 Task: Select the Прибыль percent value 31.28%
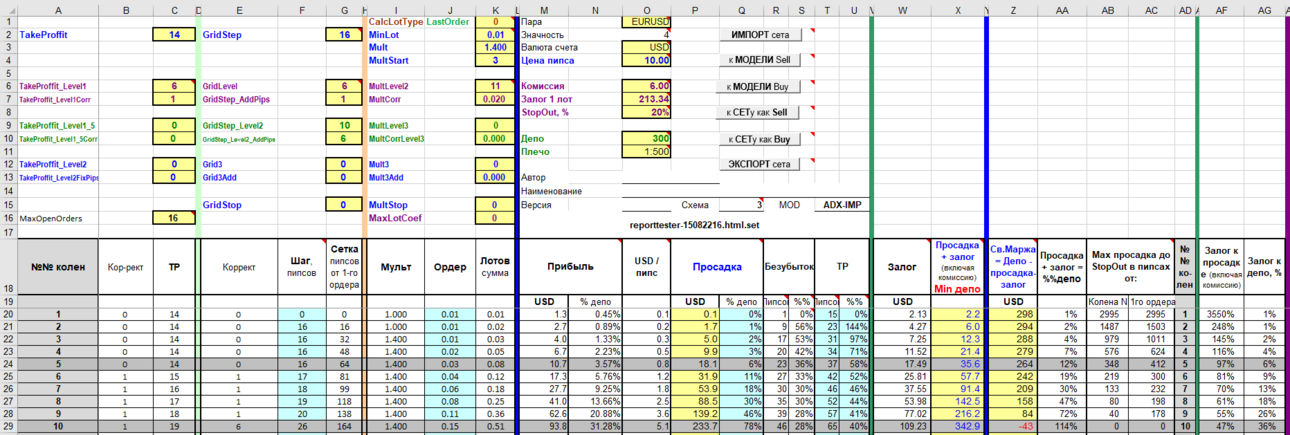(x=596, y=426)
